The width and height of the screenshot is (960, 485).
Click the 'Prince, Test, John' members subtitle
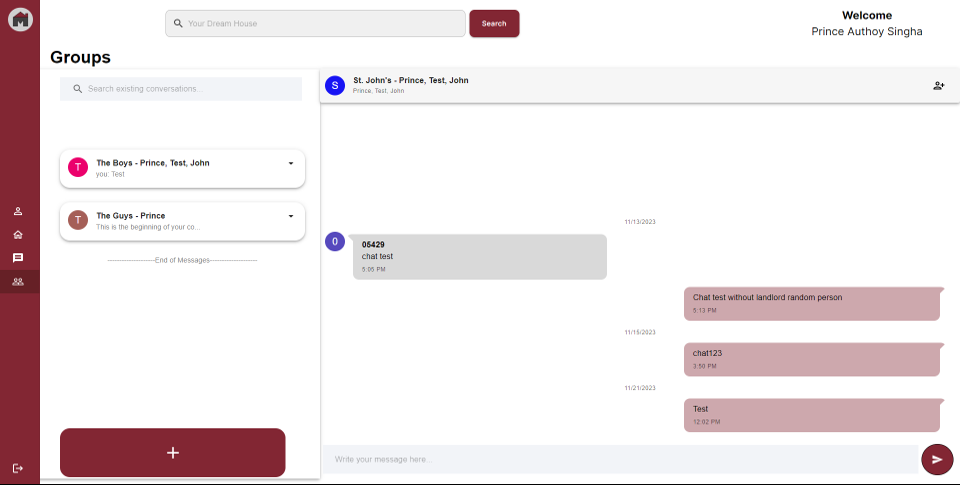click(378, 91)
